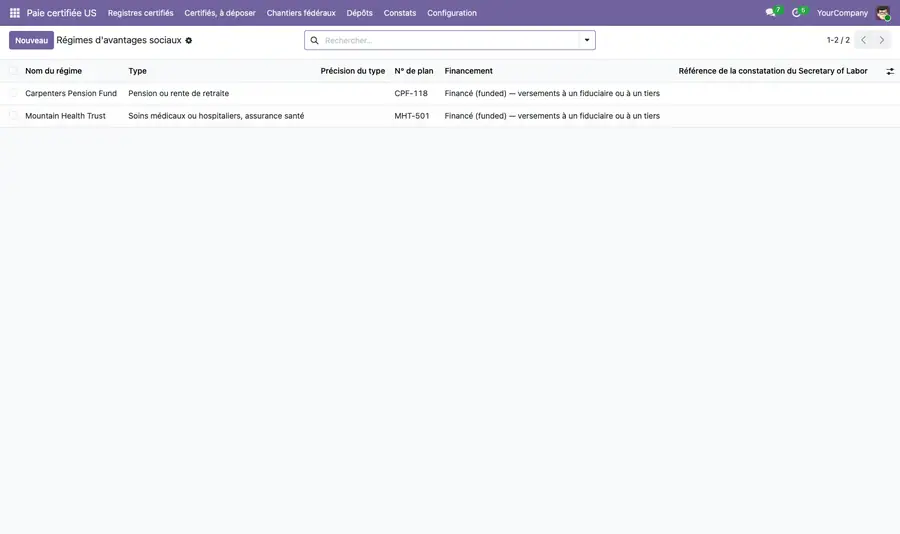
Task: Open optional columns adjust icon
Action: pyautogui.click(x=890, y=71)
